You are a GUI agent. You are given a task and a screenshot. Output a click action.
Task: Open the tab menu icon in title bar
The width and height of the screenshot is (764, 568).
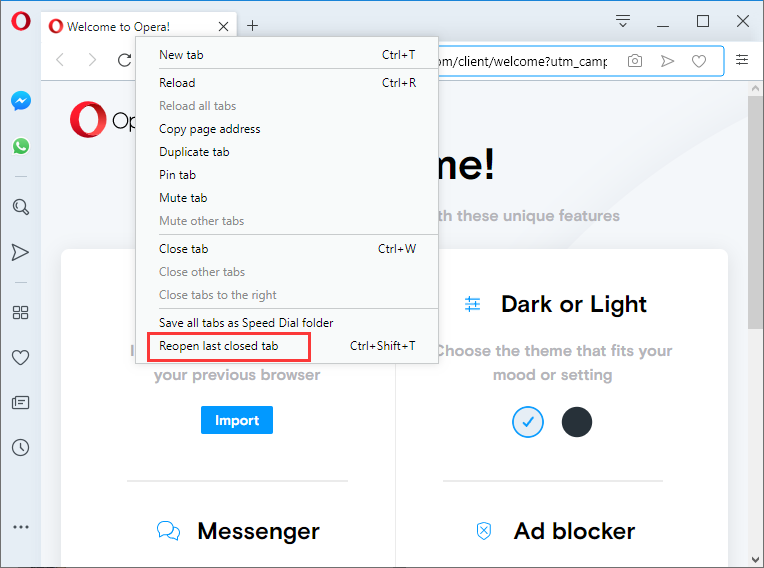623,21
